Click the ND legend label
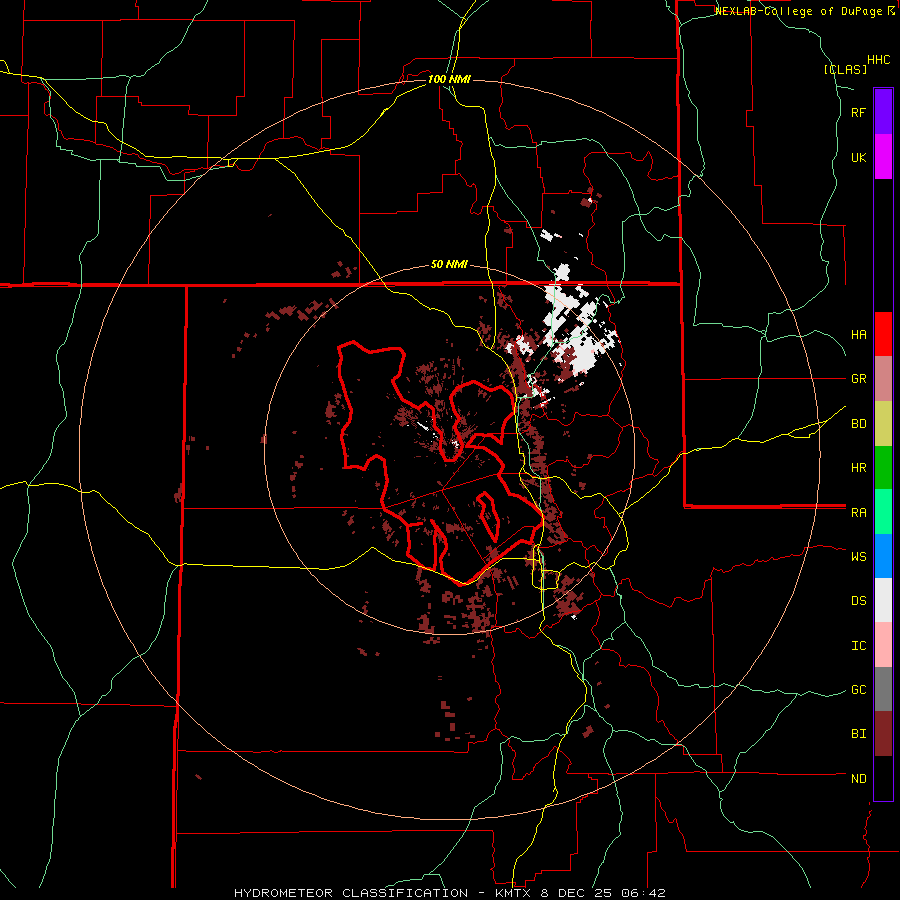Image resolution: width=900 pixels, height=900 pixels. click(859, 778)
